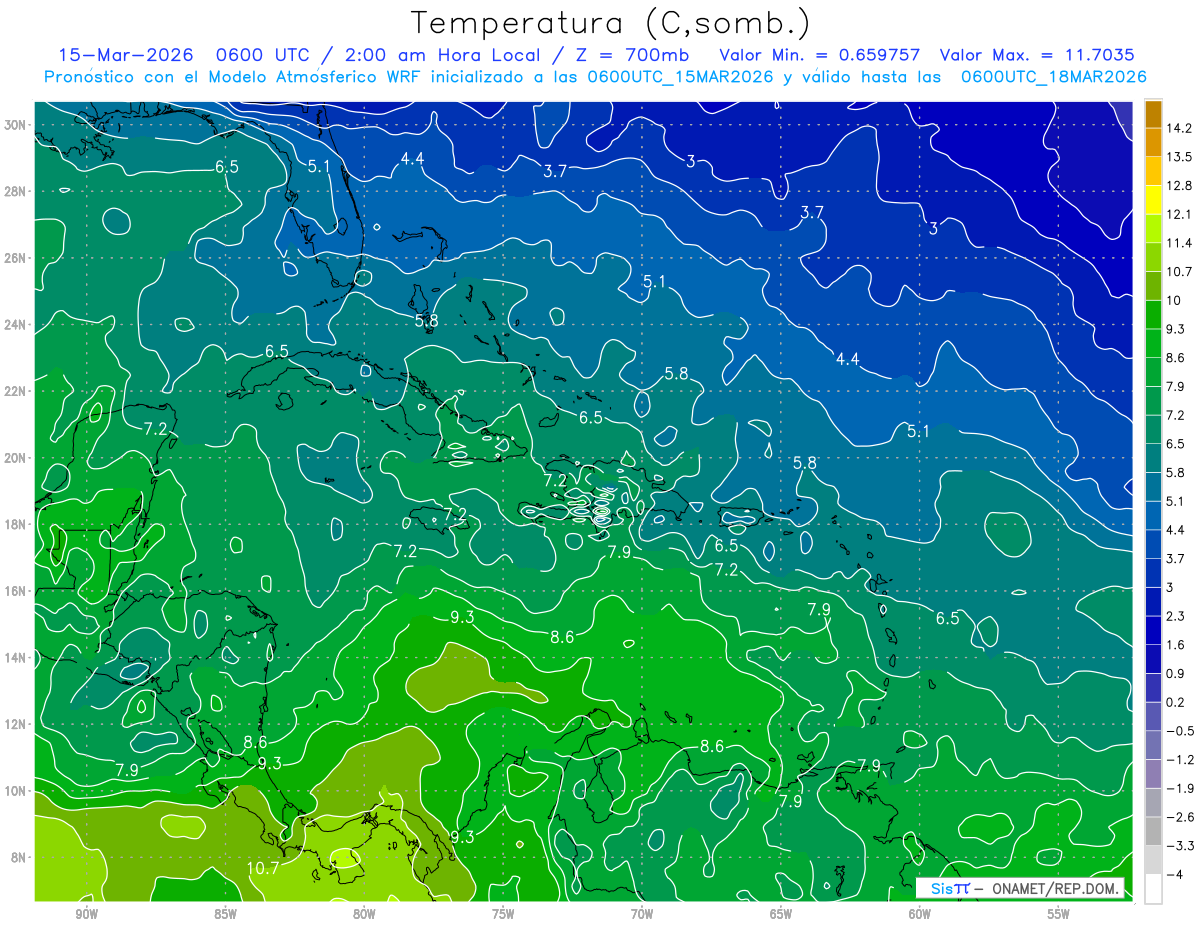Click the -3.3 label on the color scale
This screenshot has height=927, width=1200.
point(1180,846)
